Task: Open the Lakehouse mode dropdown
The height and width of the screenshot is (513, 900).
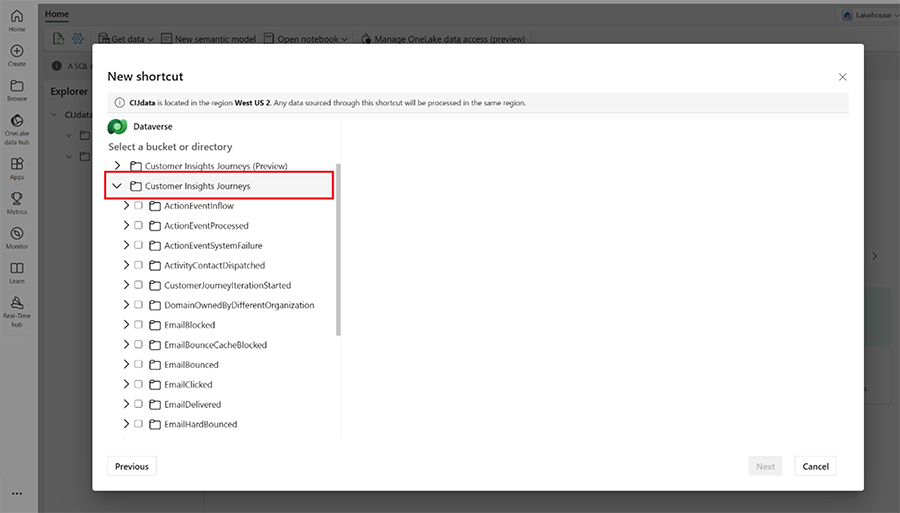Action: 870,15
